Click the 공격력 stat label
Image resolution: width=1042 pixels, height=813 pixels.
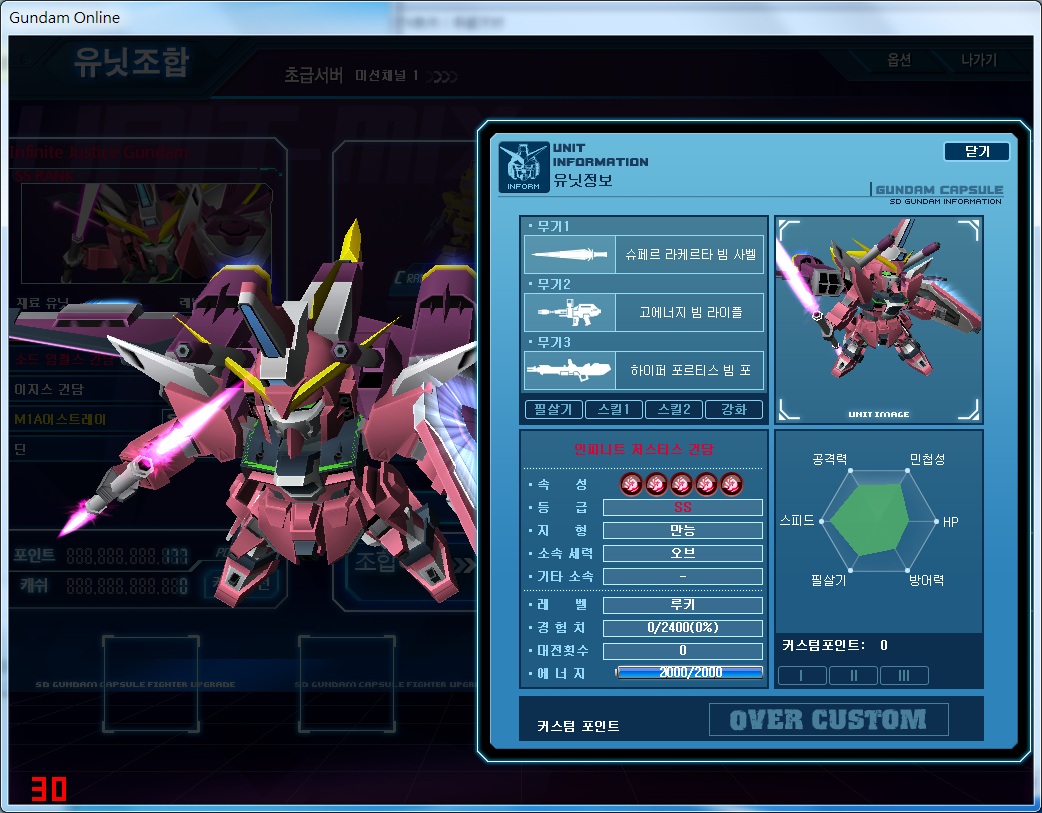pyautogui.click(x=829, y=459)
